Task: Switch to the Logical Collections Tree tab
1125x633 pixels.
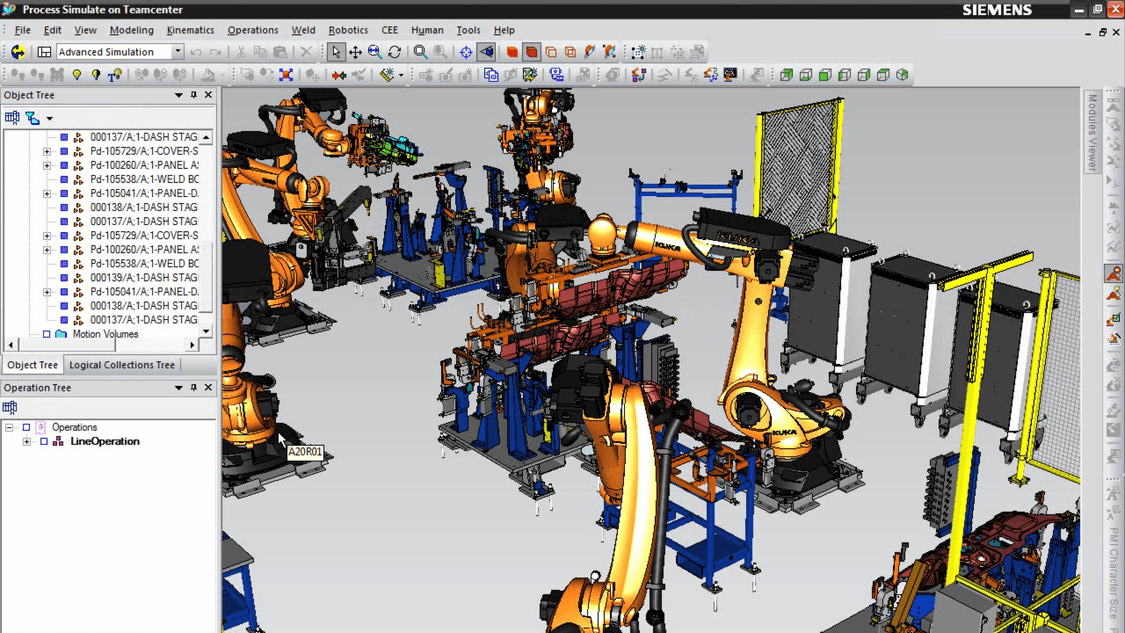Action: pos(121,365)
